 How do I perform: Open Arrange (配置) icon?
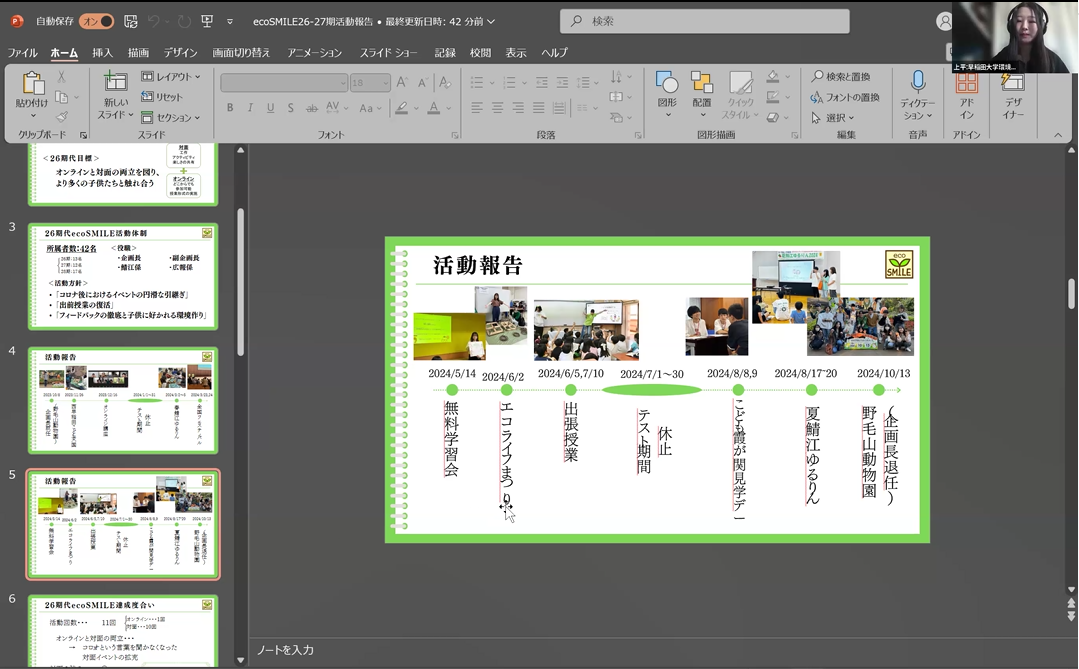[x=701, y=83]
